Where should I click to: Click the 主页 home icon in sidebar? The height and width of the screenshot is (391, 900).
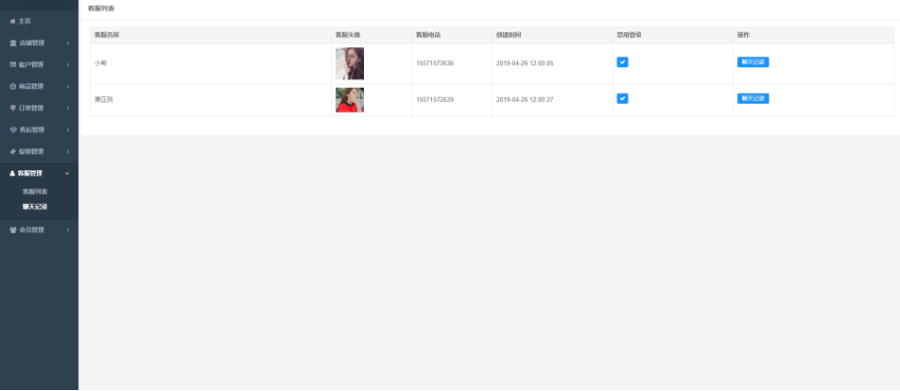13,21
